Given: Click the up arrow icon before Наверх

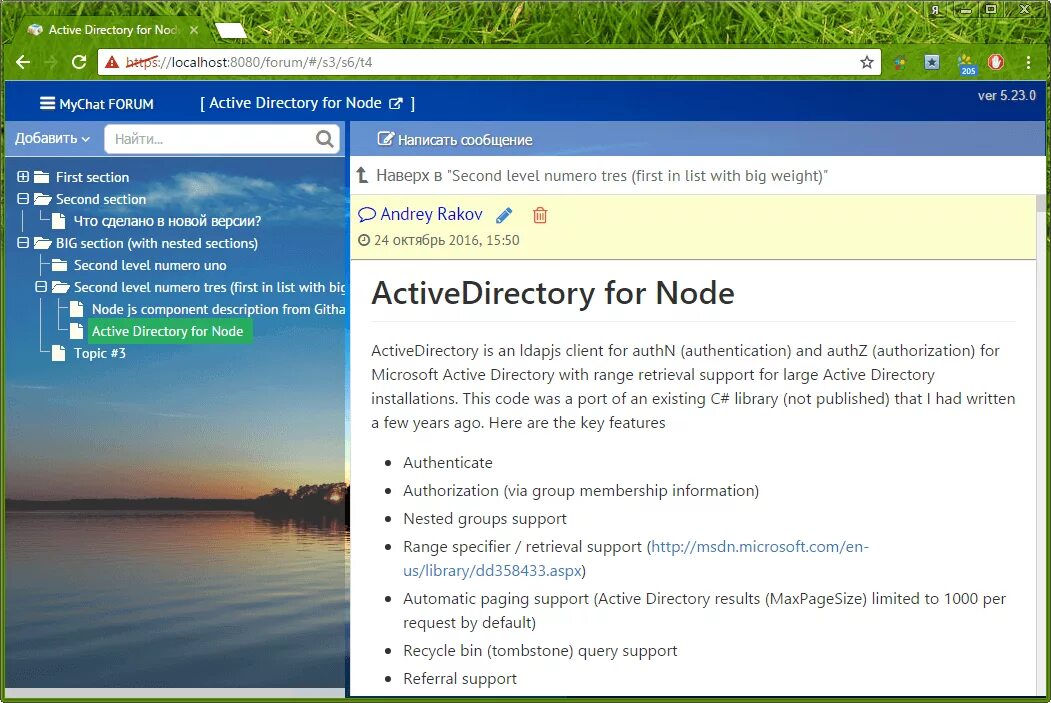Looking at the screenshot, I should 362,176.
